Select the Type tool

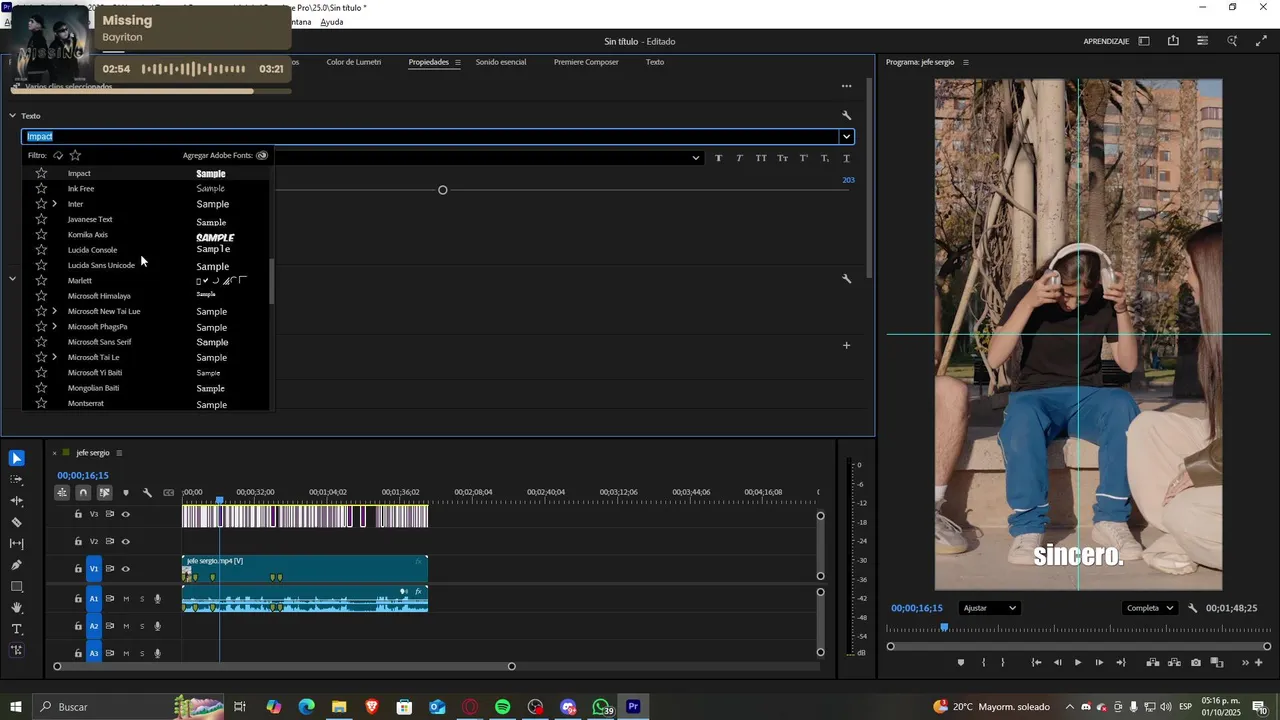pyautogui.click(x=17, y=629)
